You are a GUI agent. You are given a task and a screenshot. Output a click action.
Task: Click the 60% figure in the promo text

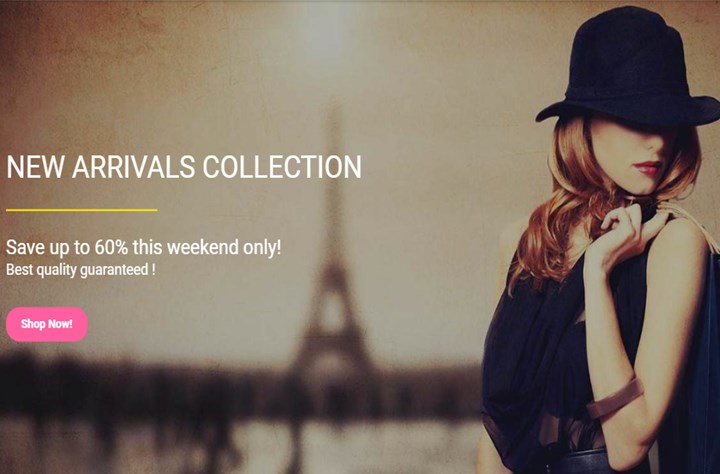[x=112, y=248]
